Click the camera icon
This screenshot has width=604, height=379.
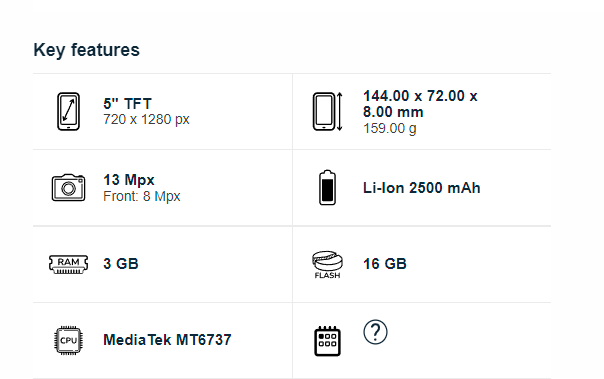69,188
